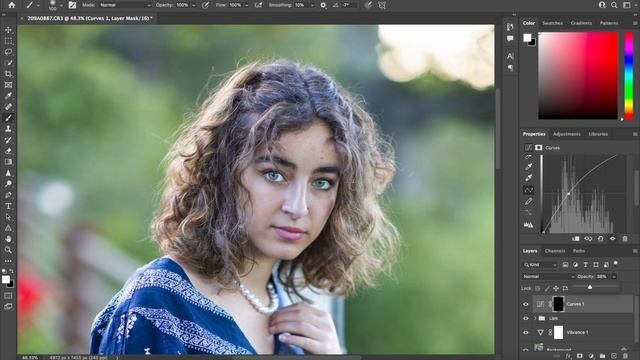Click the layer opacity slider handle
Viewport: 640px width, 360px height.
click(x=589, y=288)
